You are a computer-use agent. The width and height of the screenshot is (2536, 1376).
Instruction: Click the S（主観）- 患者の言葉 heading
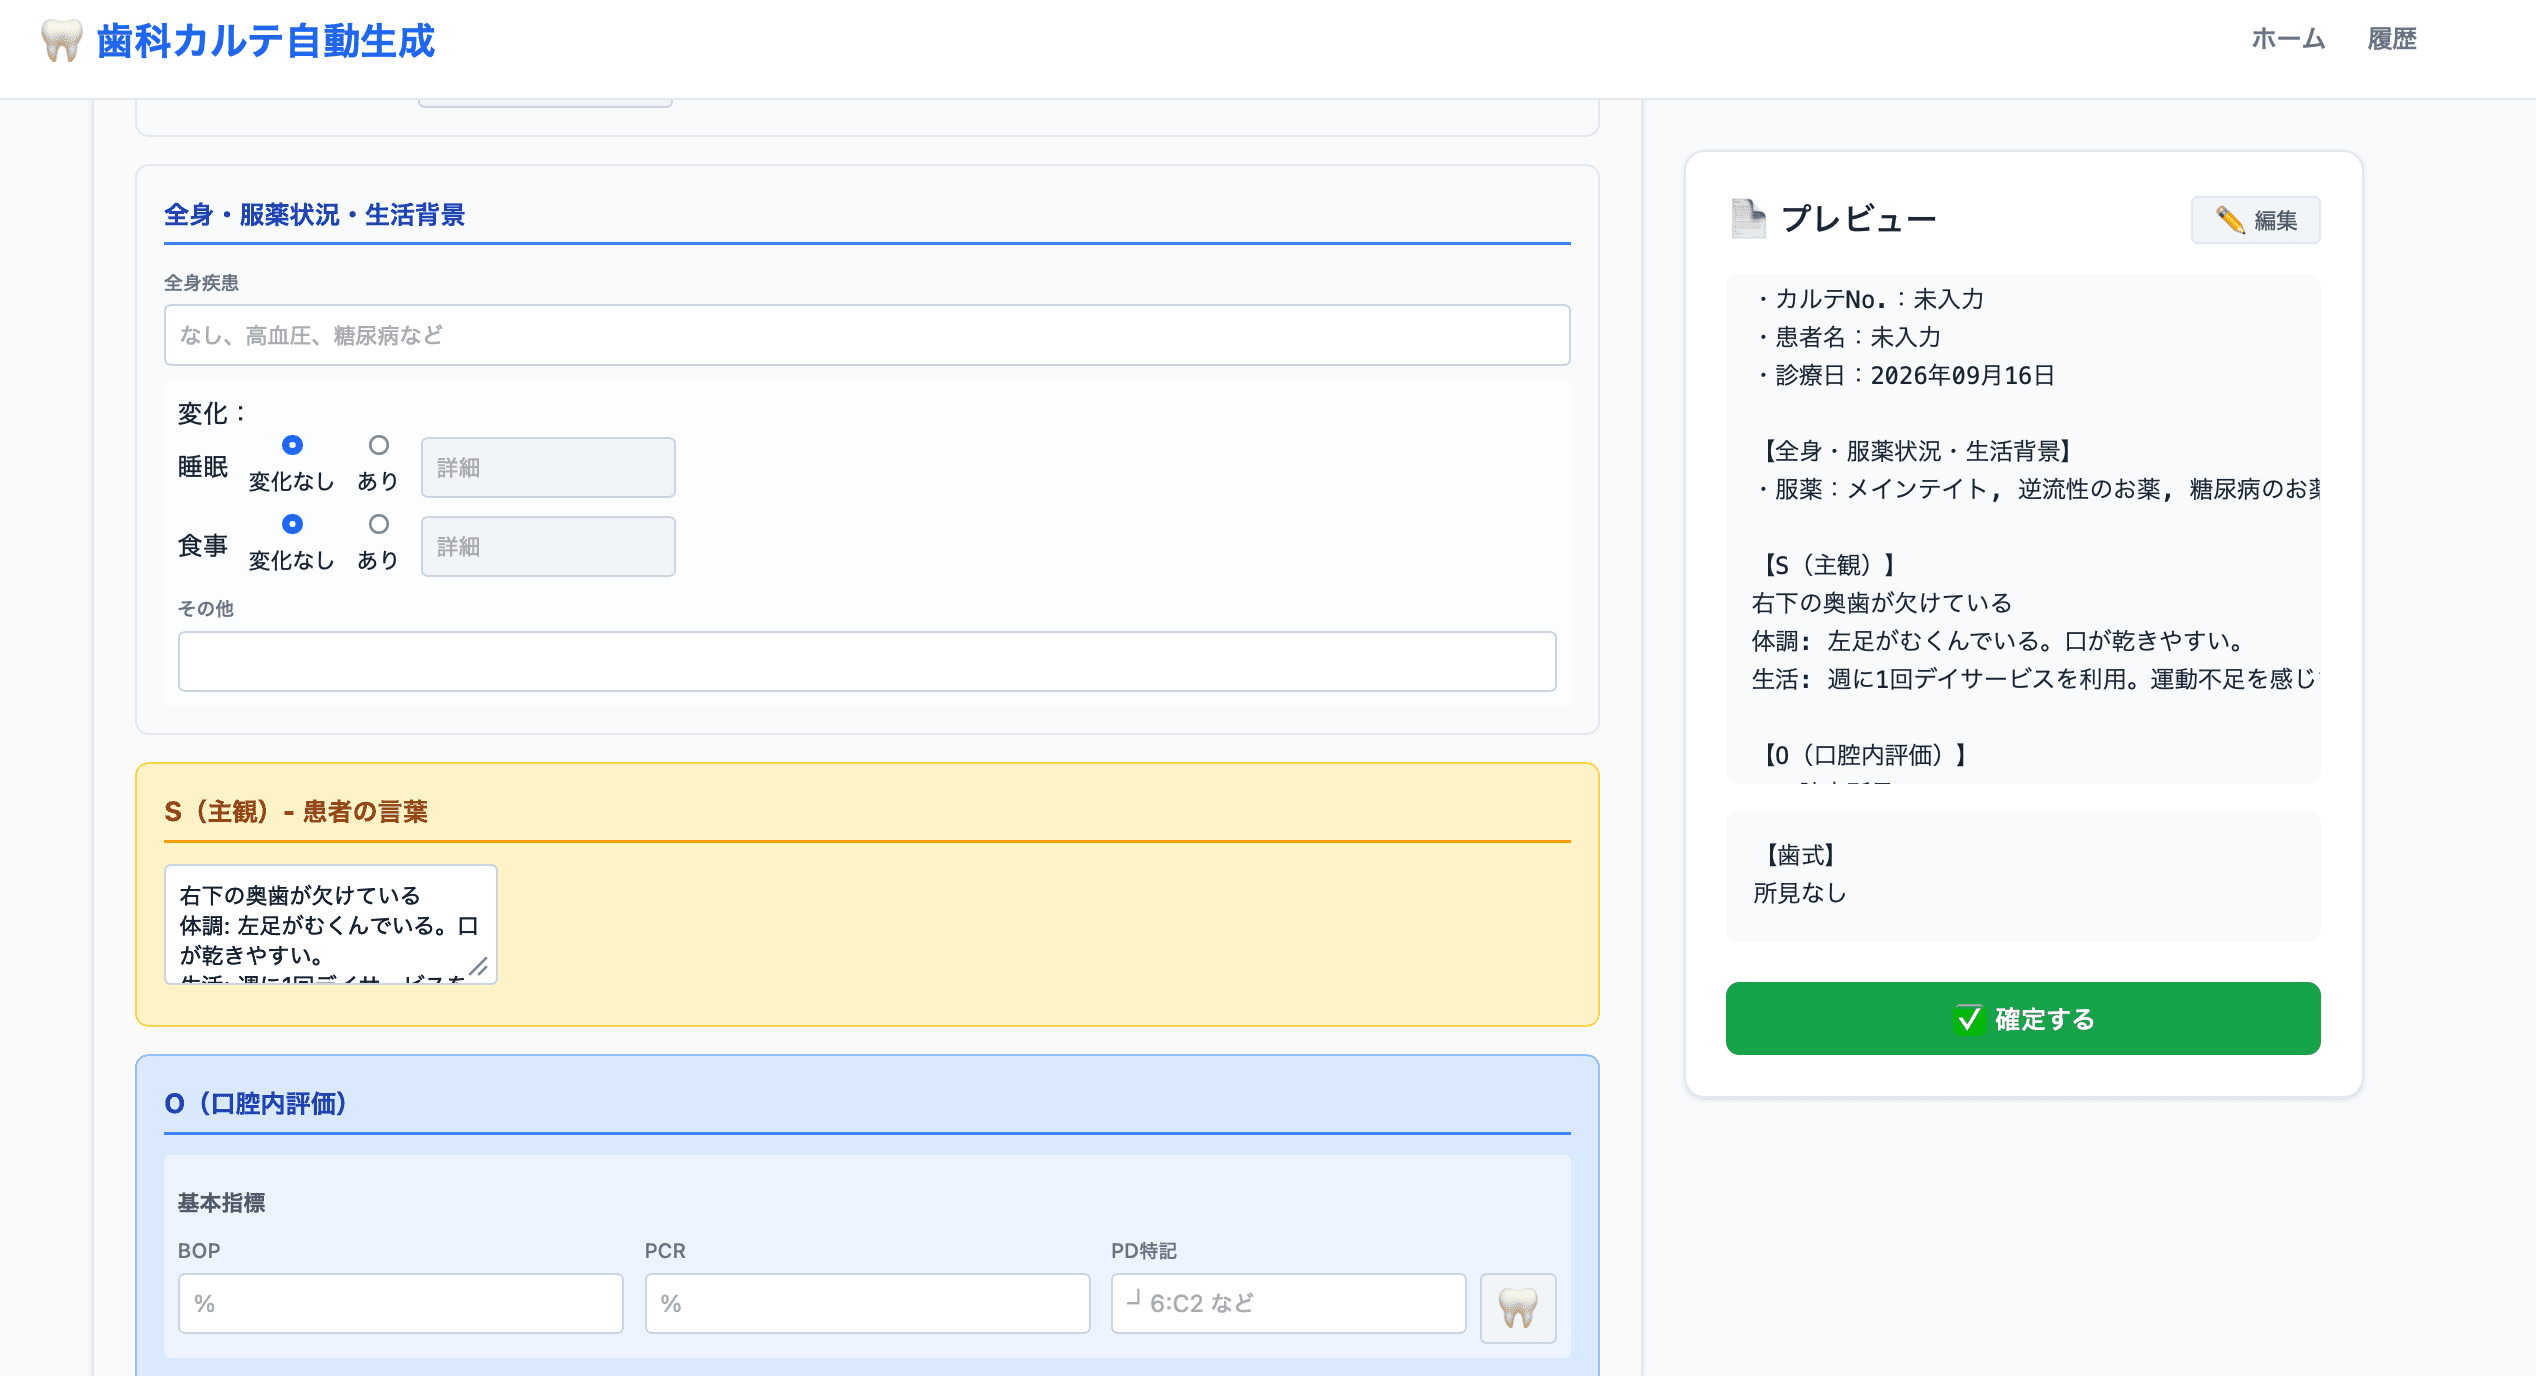(296, 811)
